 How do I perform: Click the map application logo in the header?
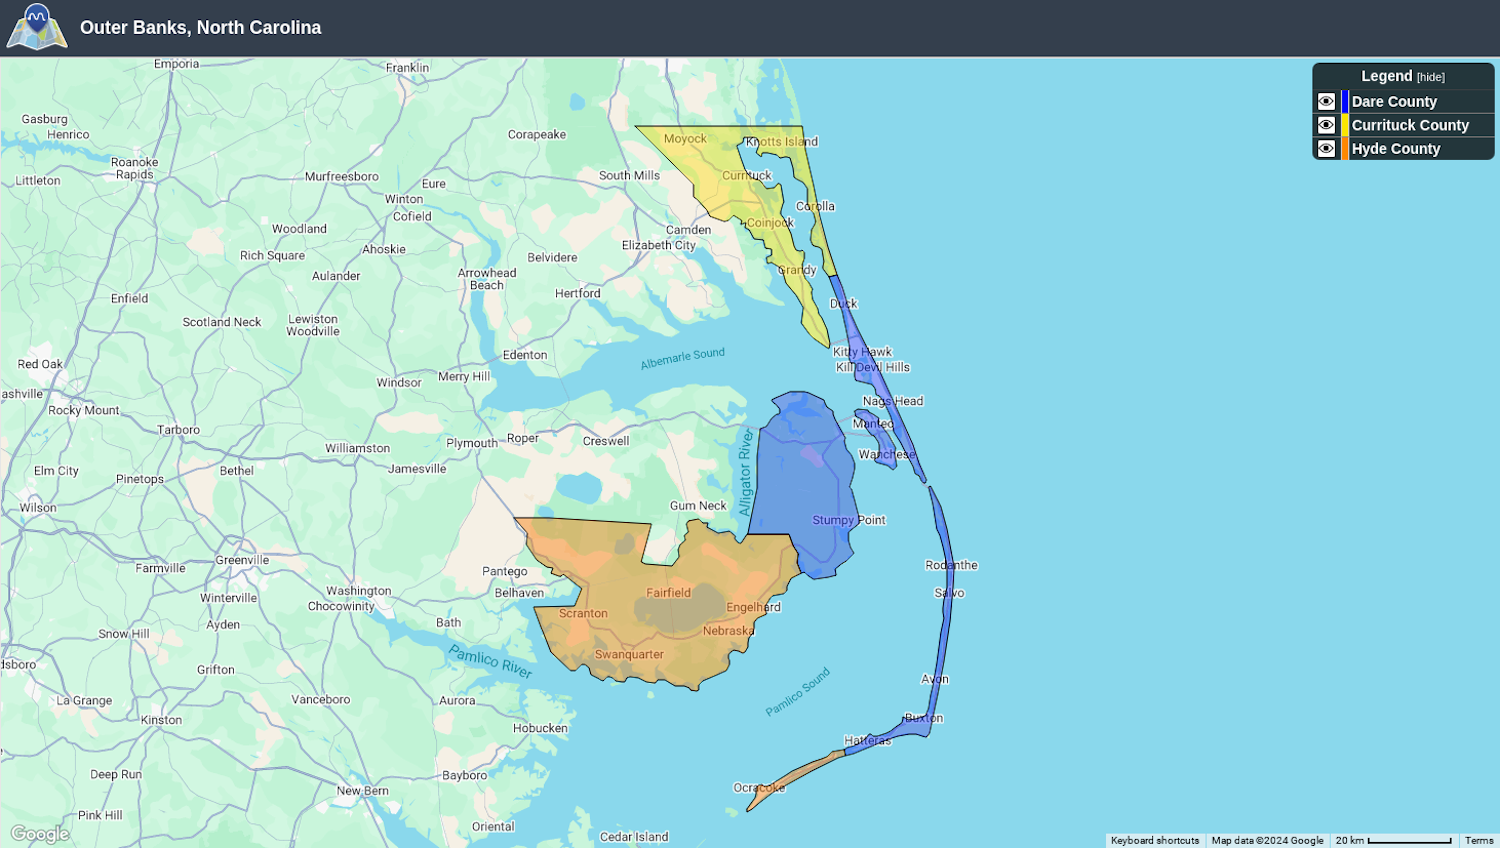[36, 27]
